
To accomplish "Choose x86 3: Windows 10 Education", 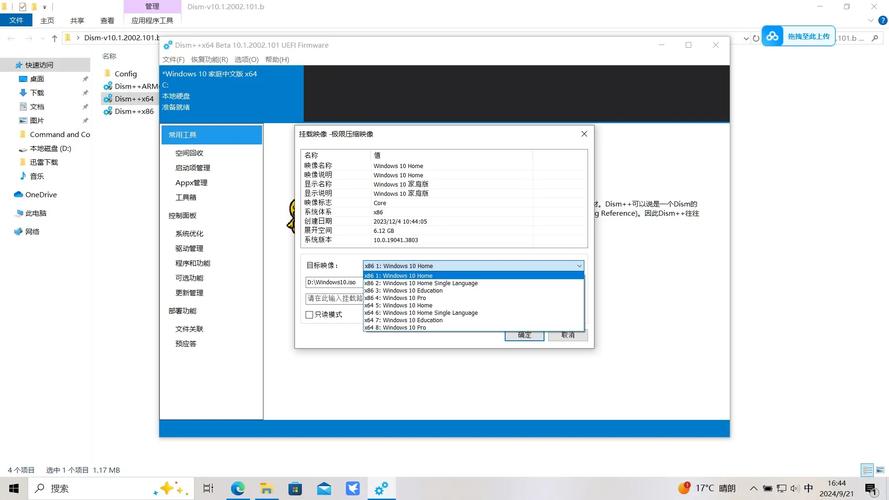I will (473, 290).
